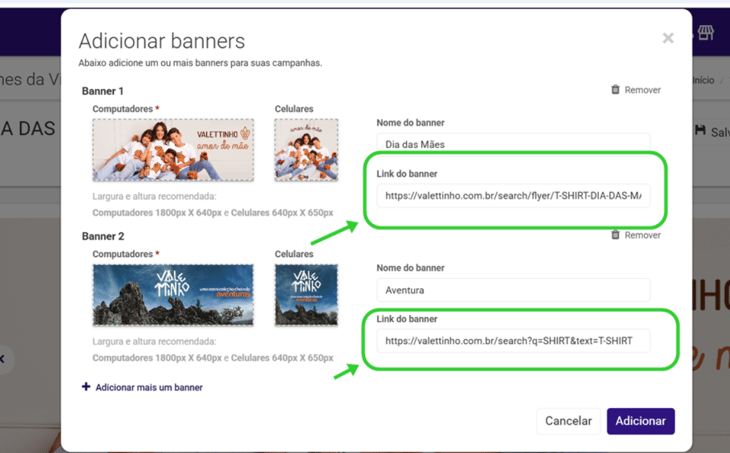This screenshot has height=453, width=730.
Task: Click the trash icon for Banner 1
Action: [x=616, y=90]
